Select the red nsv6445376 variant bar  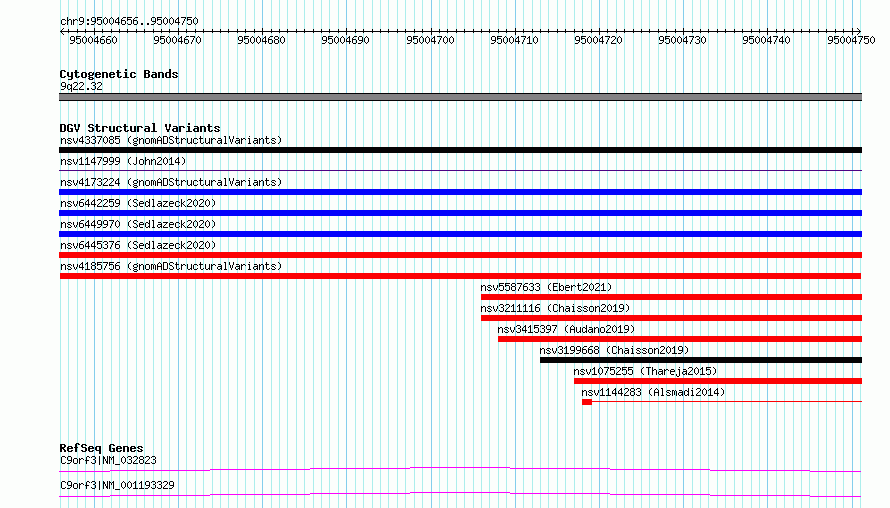[x=460, y=255]
